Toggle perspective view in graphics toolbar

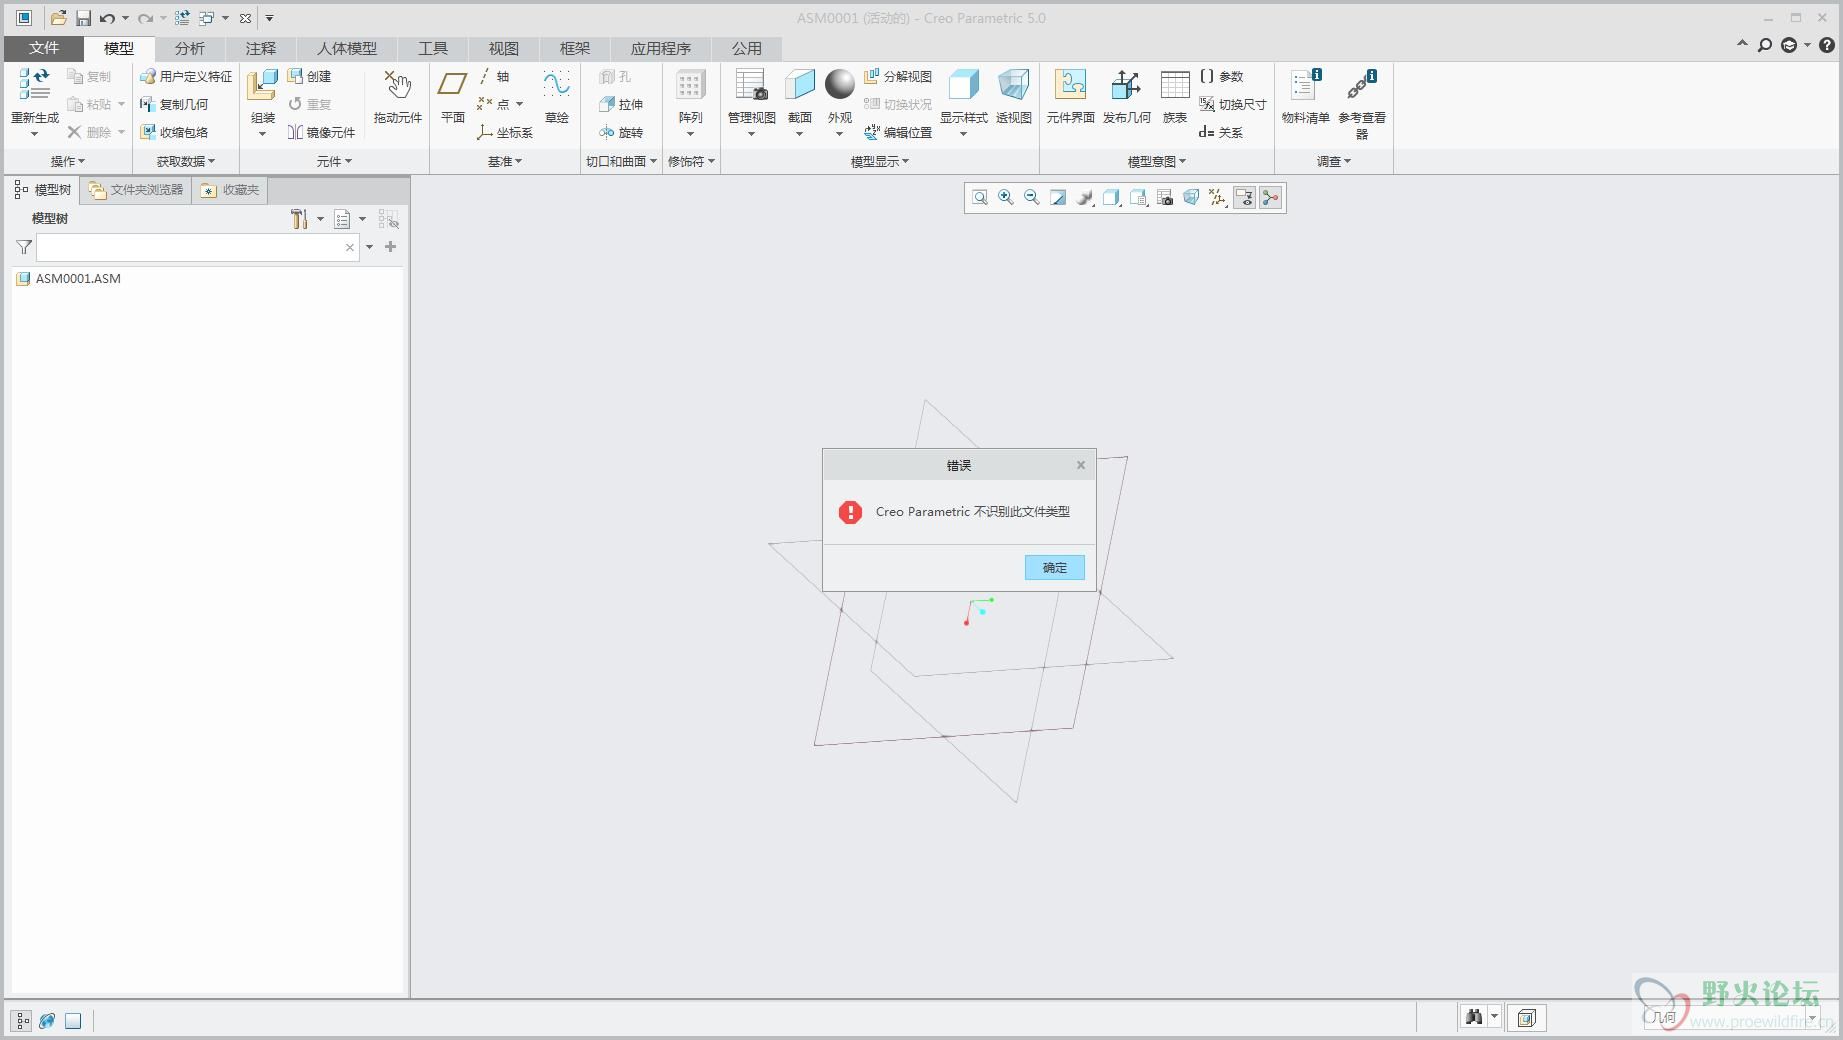coord(1191,198)
